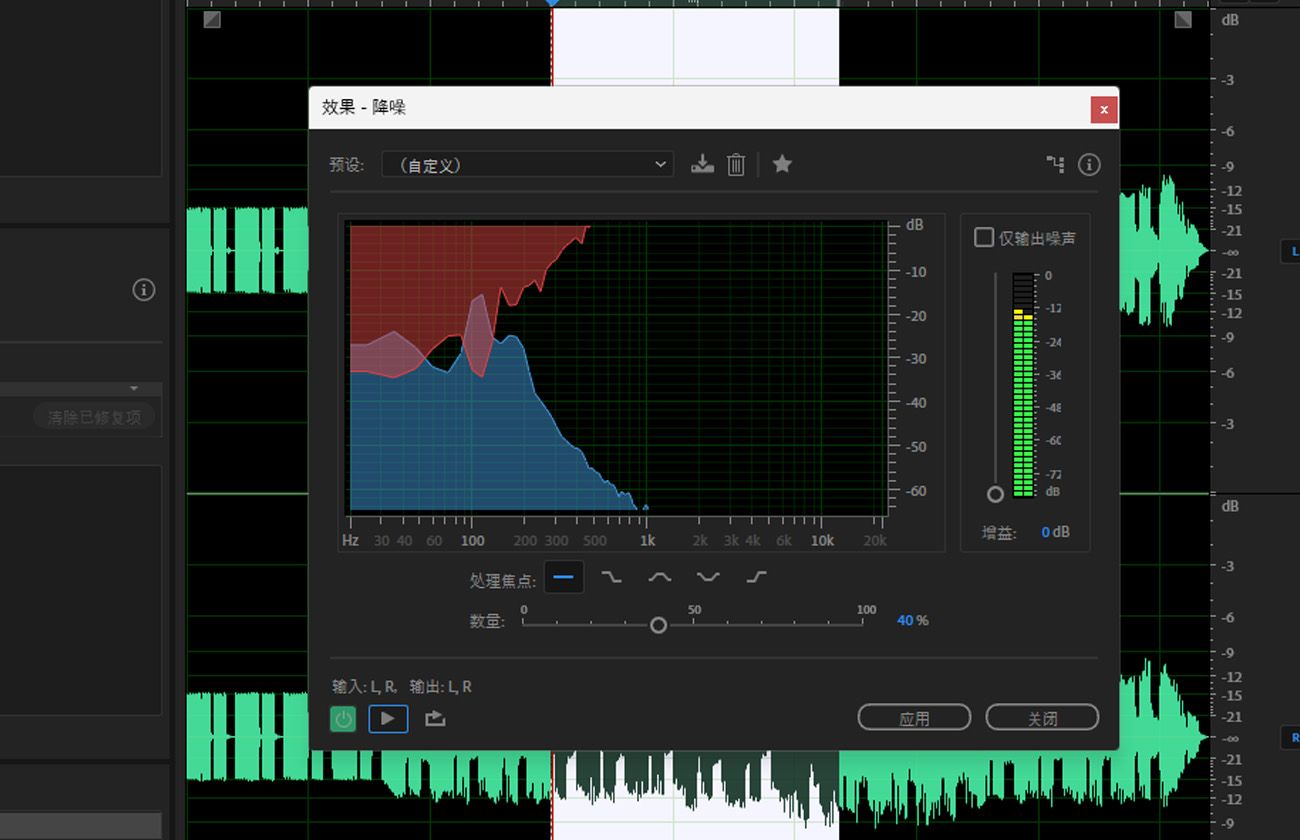Click the 0 dB gain value
Viewport: 1300px width, 840px height.
(x=1055, y=532)
